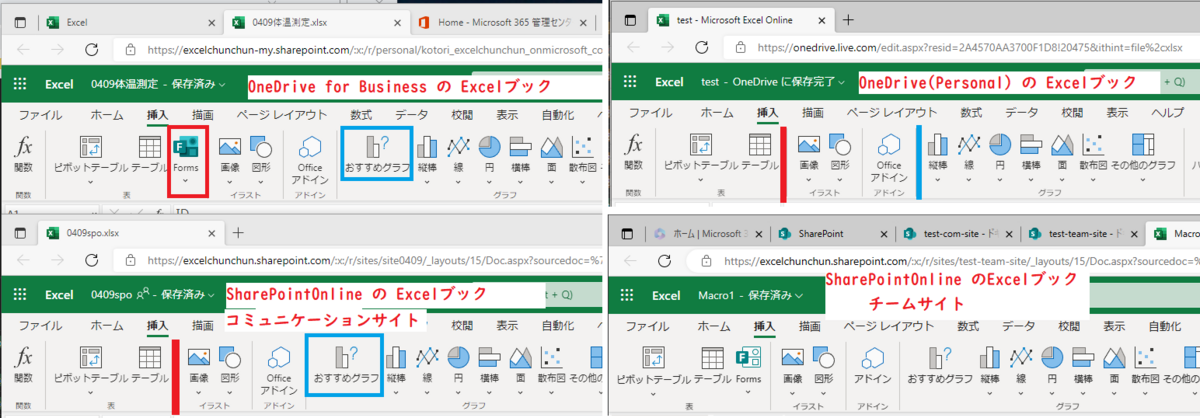Click the address bar in the test window

tap(965, 47)
